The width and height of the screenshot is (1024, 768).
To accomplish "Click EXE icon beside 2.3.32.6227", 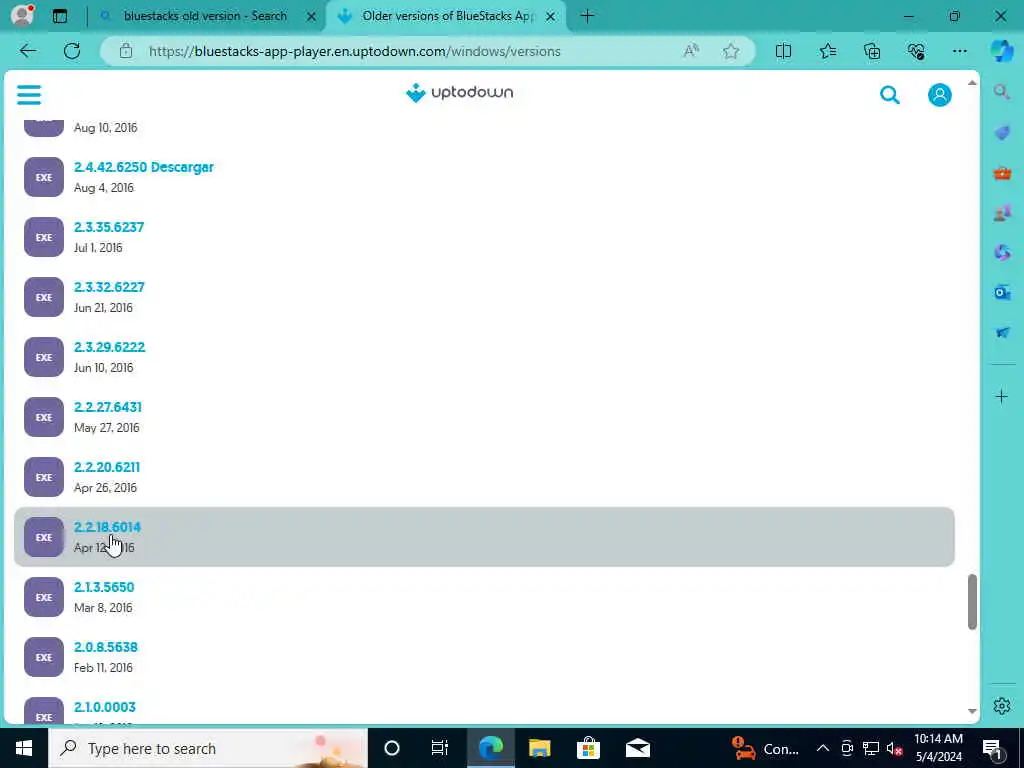I will coord(44,297).
